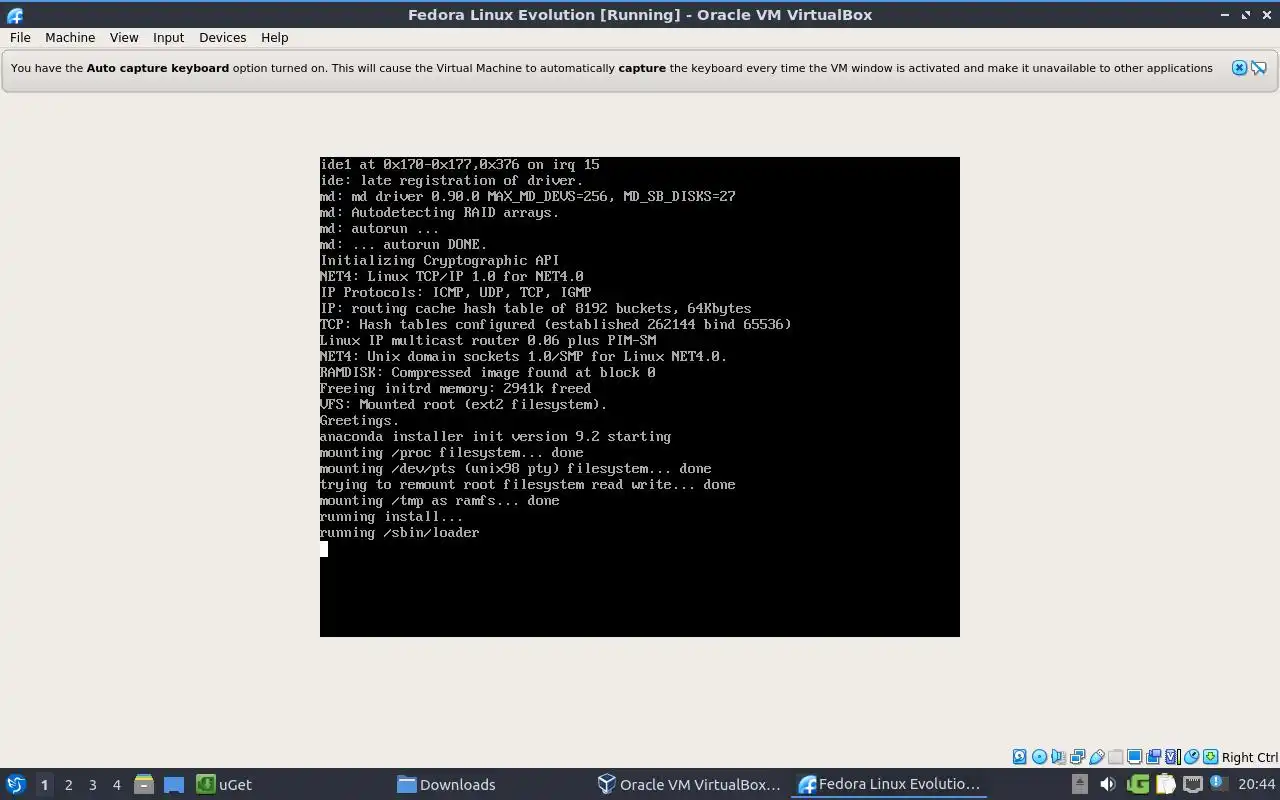Open the file manager launcher in panel

coord(143,784)
